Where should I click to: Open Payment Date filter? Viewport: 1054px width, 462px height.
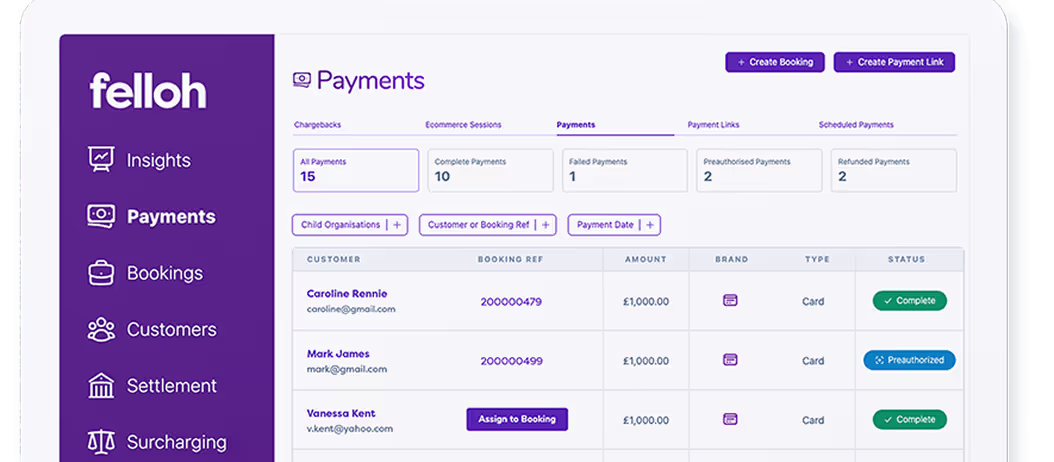click(x=614, y=225)
